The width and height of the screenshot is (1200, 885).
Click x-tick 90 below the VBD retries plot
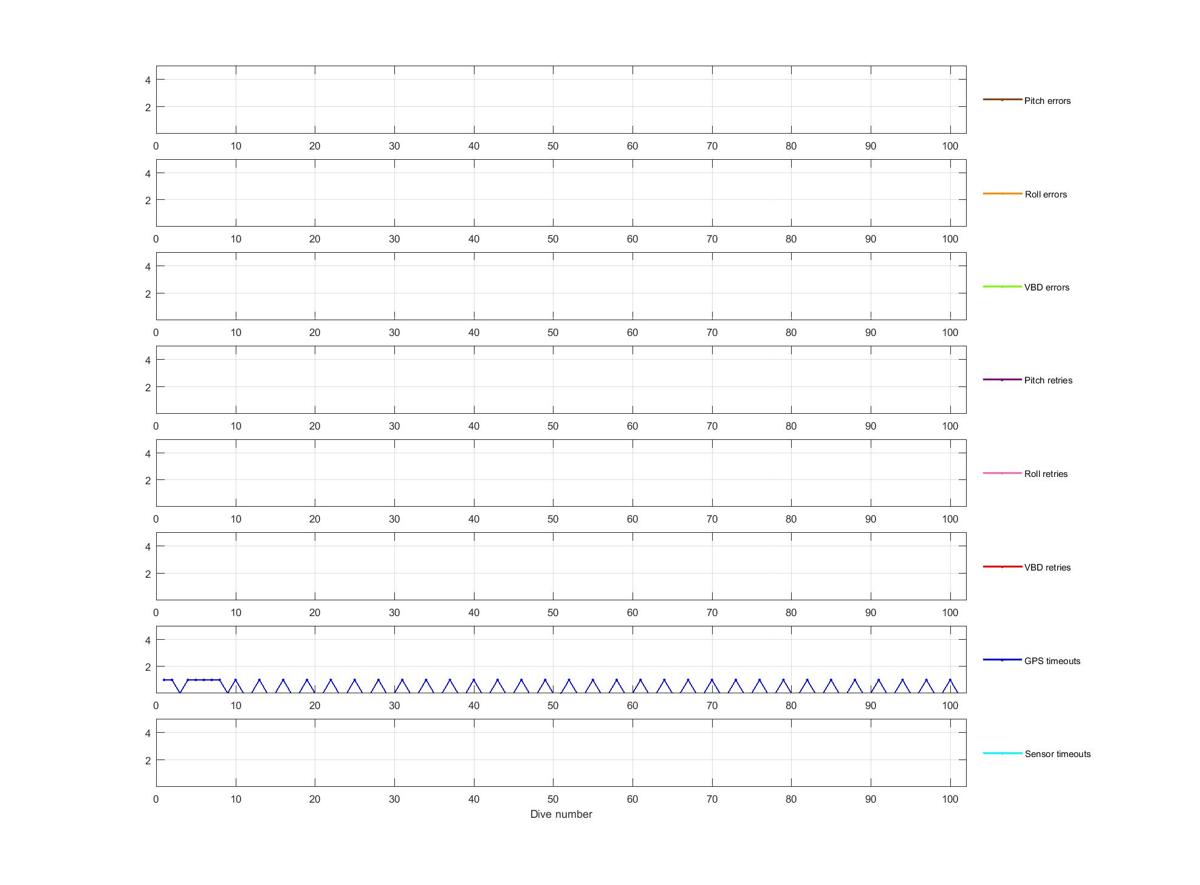(x=871, y=613)
